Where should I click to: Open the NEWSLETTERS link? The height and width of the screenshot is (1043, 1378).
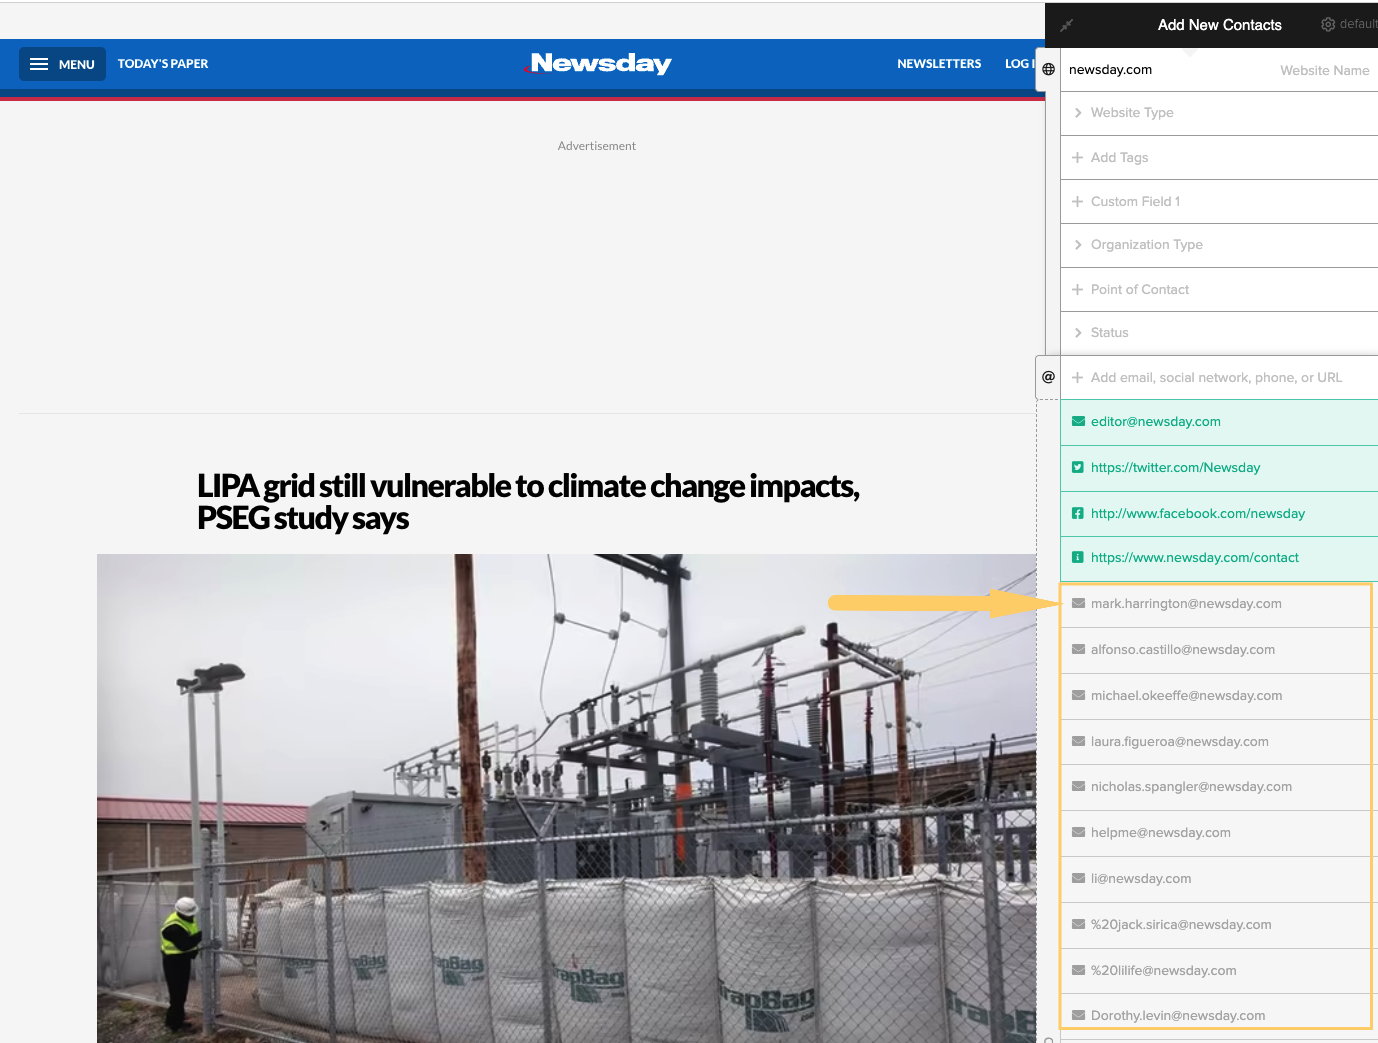pyautogui.click(x=939, y=64)
